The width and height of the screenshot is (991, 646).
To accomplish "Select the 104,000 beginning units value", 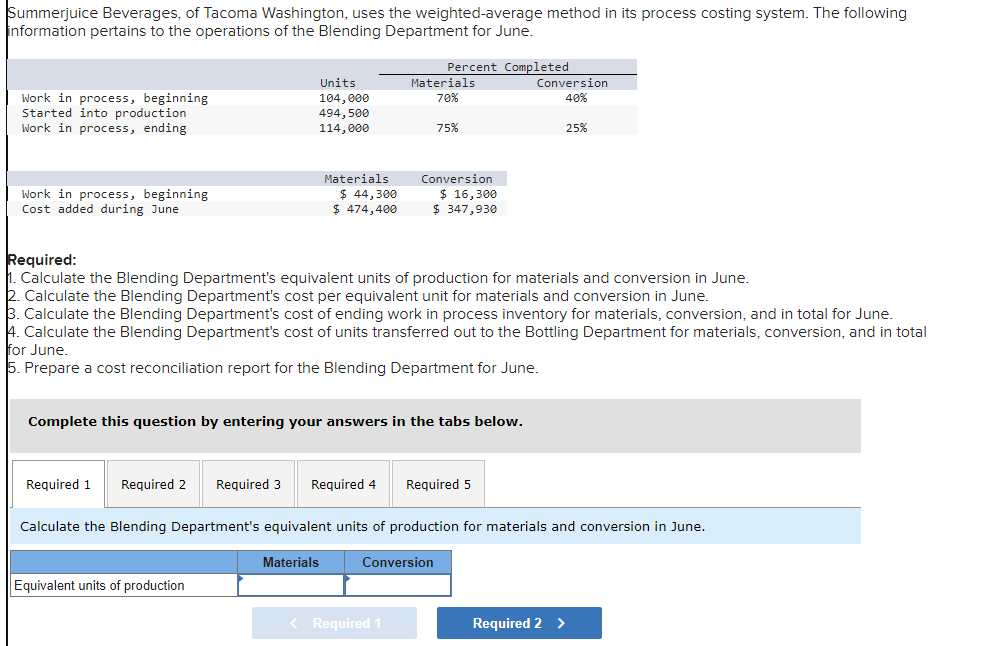I will [x=344, y=98].
